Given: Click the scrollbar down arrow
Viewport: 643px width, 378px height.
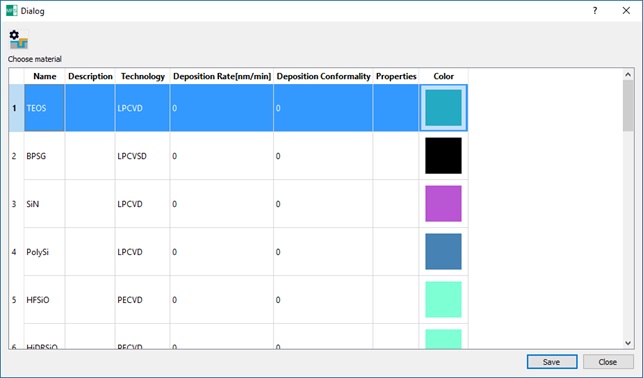Looking at the screenshot, I should (628, 343).
